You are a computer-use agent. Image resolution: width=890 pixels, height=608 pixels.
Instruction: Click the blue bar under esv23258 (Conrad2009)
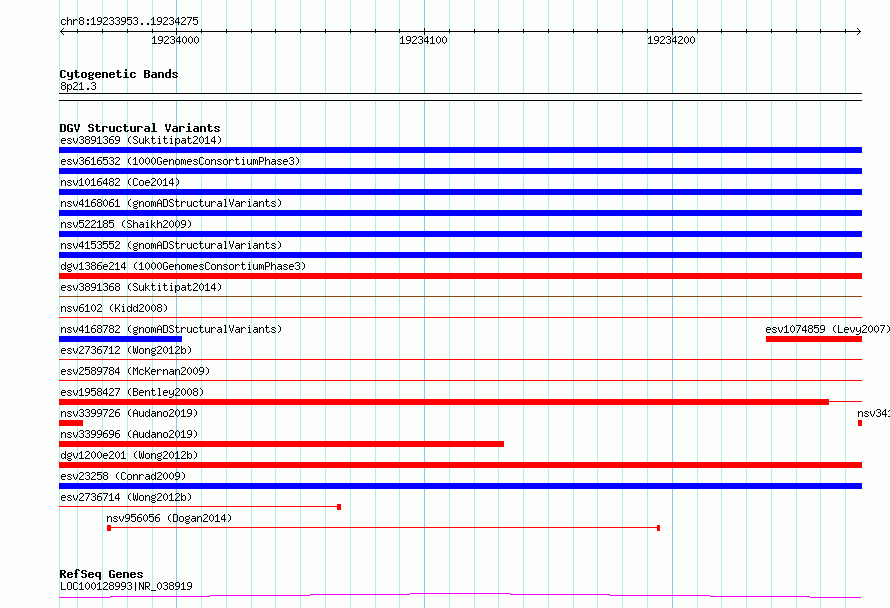tap(460, 486)
